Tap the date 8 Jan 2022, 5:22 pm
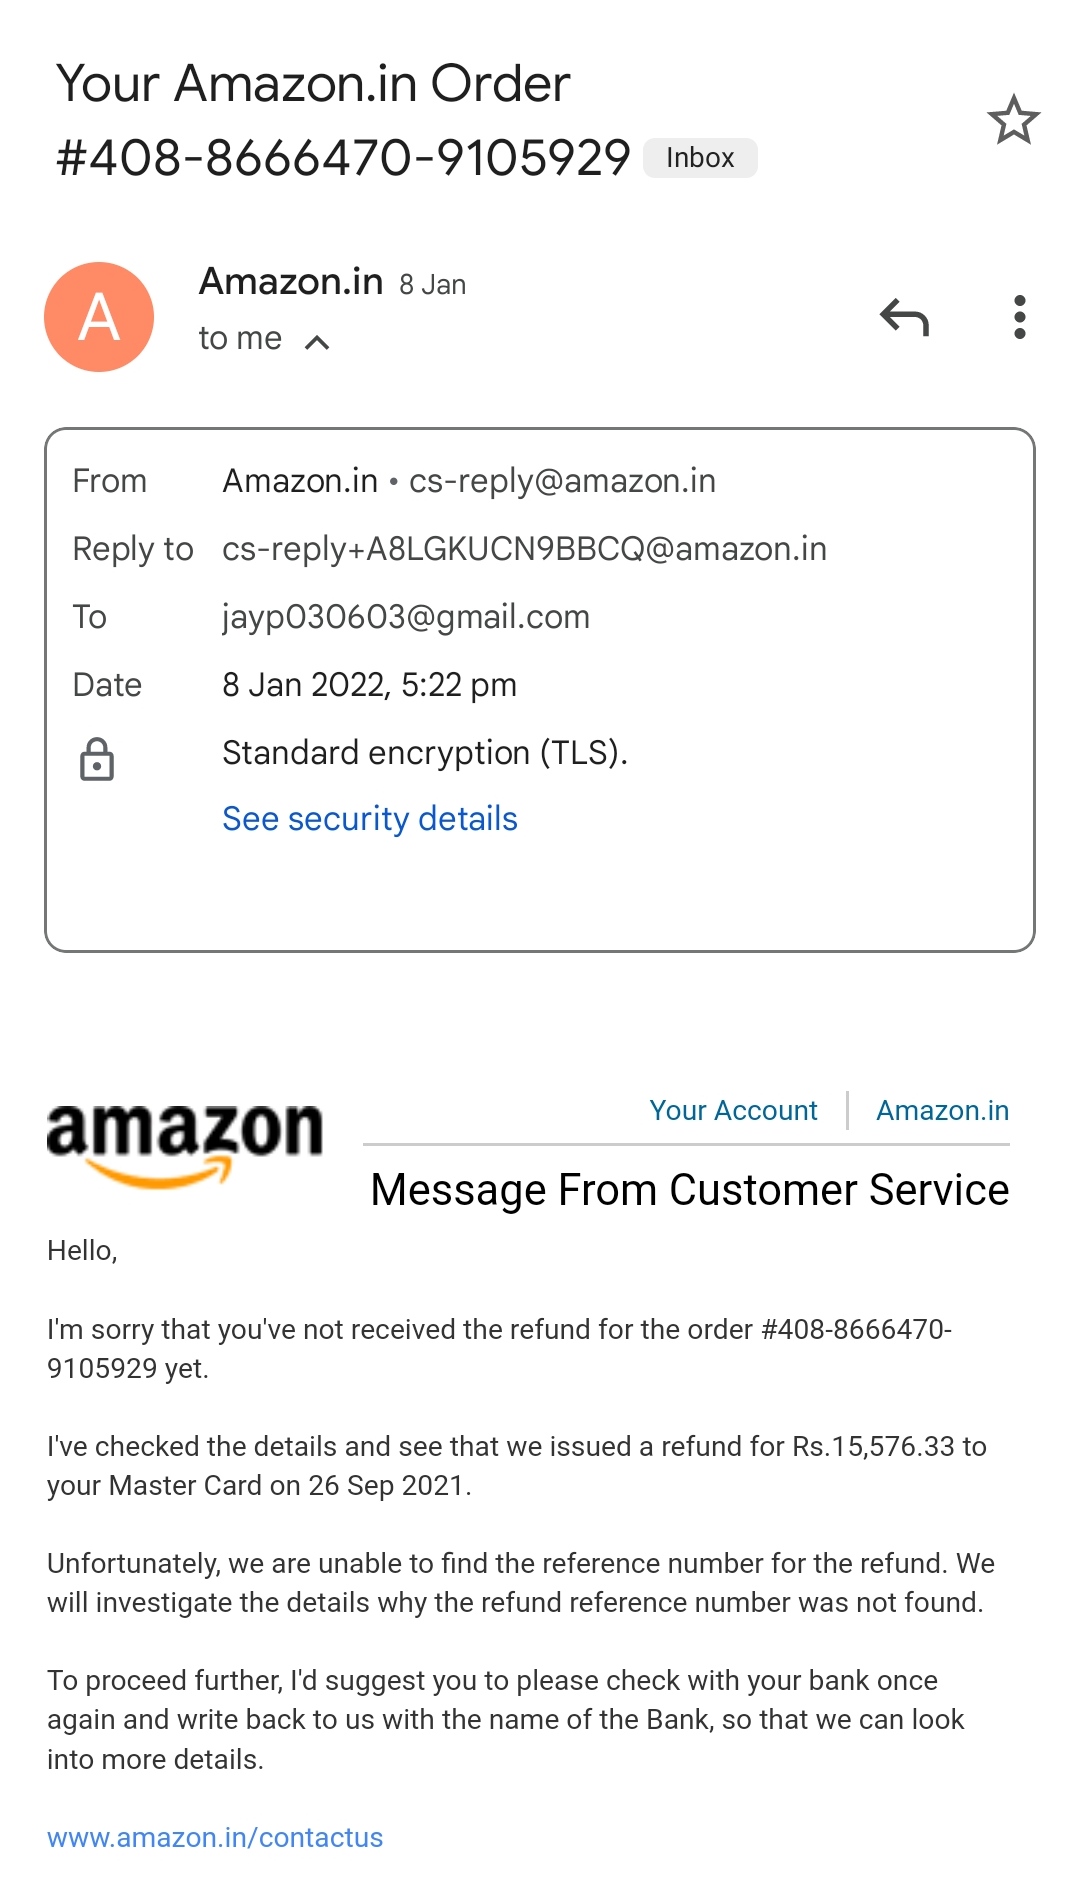Viewport: 1080px width, 1898px height. click(369, 685)
